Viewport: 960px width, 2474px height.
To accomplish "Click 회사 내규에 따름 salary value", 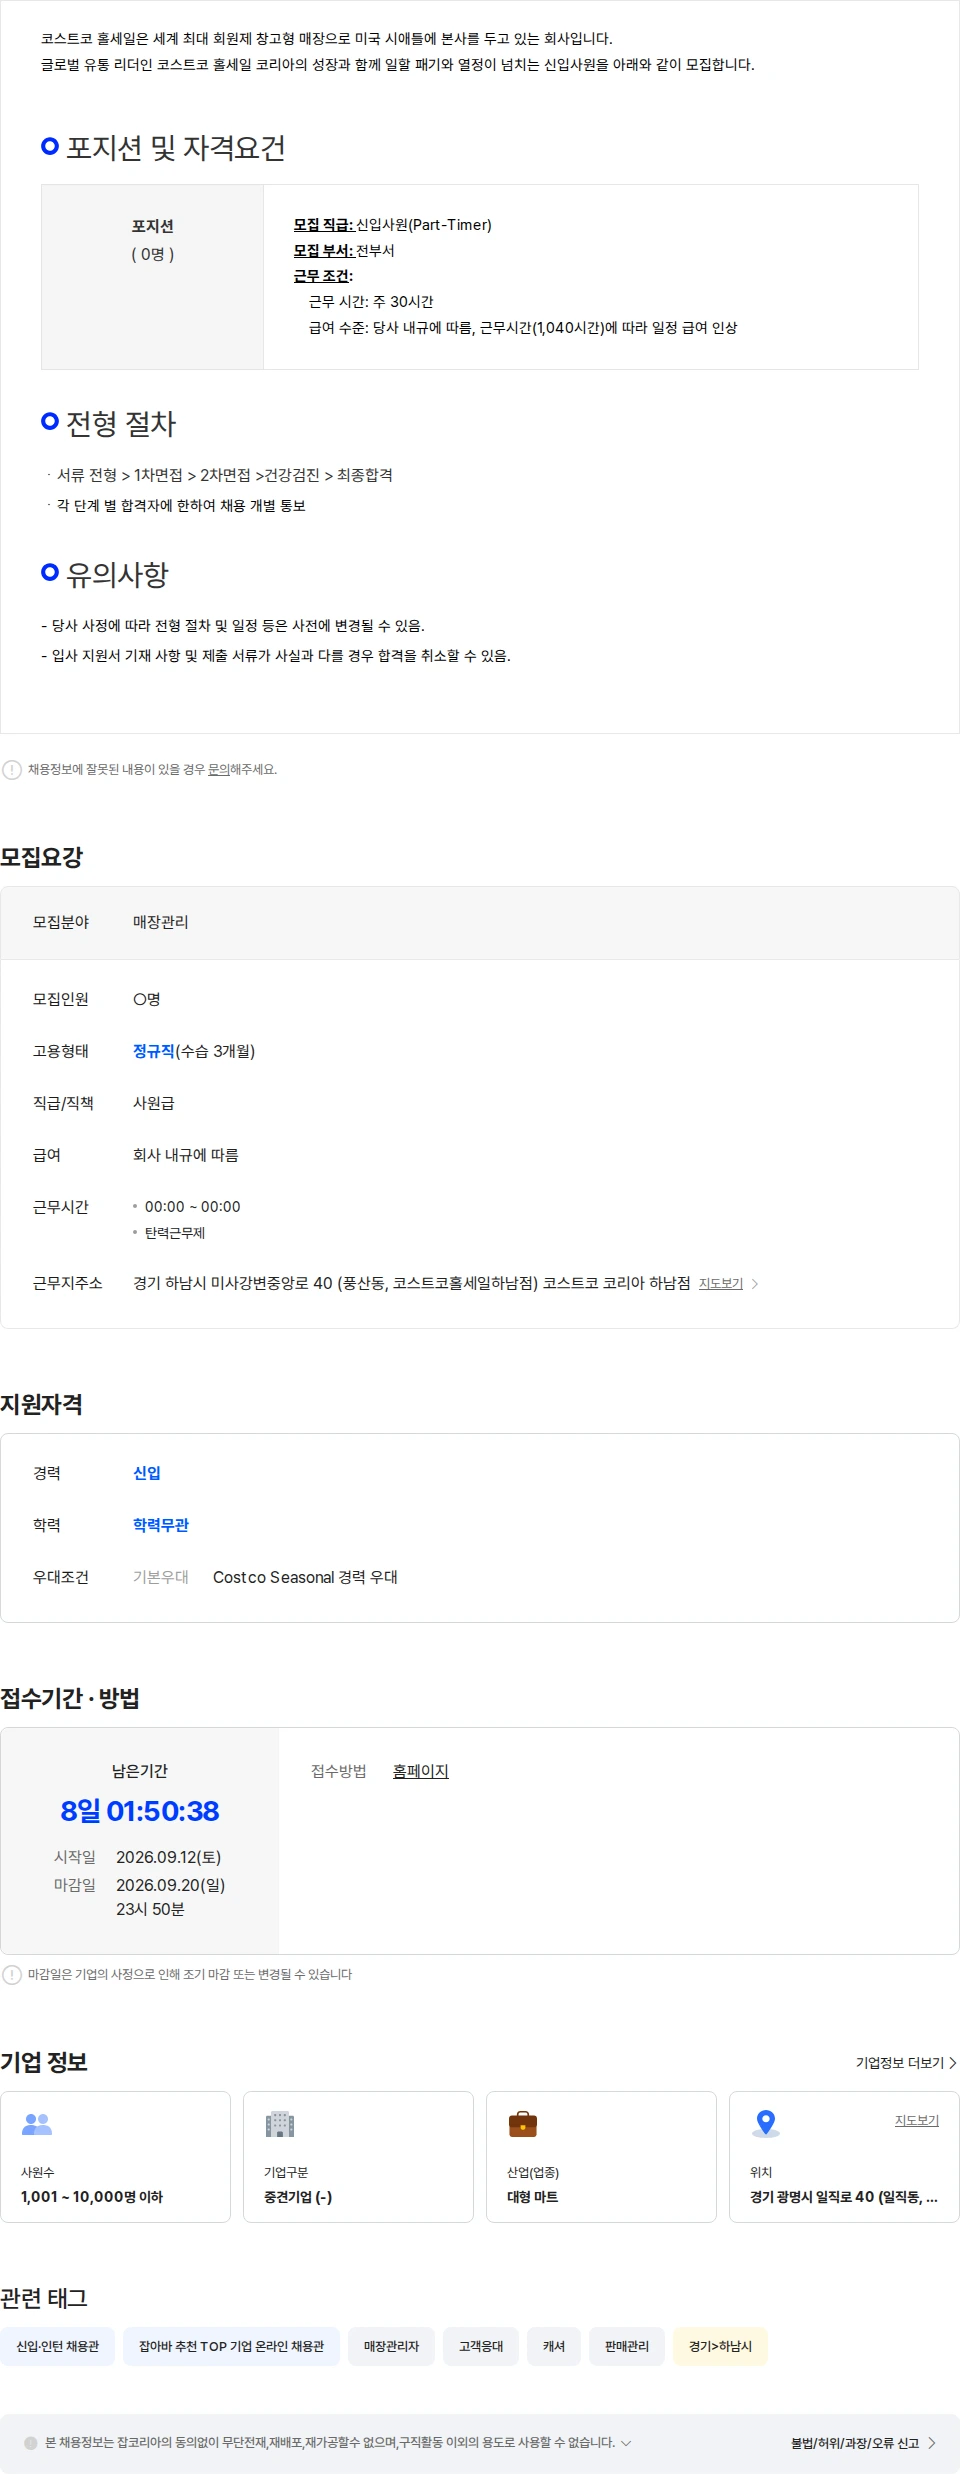I will (186, 1155).
